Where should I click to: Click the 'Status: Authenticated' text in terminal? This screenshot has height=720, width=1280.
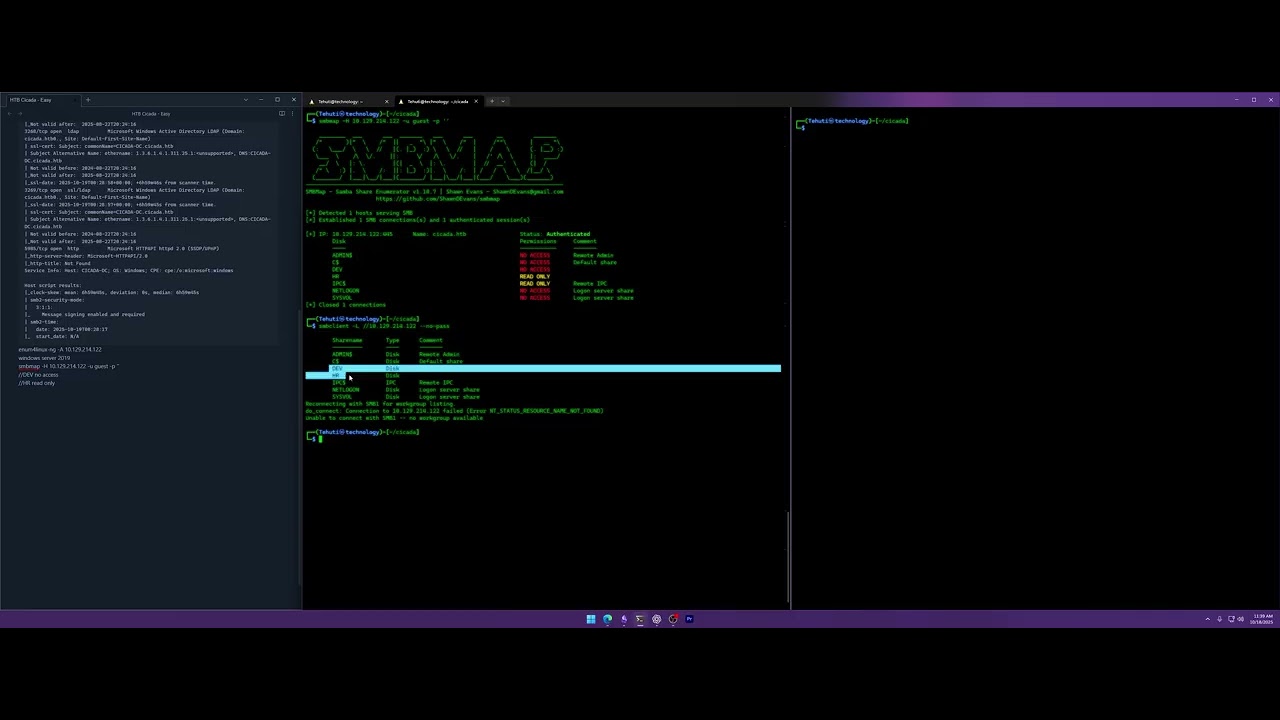554,234
